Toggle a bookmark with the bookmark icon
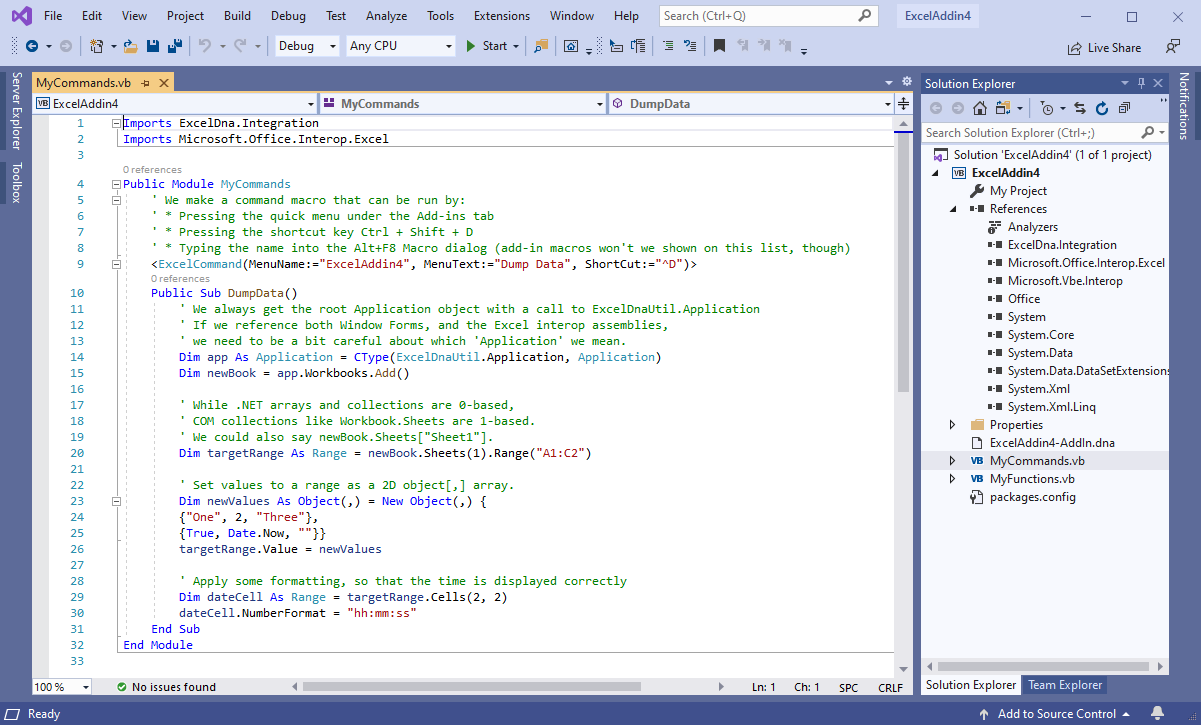The height and width of the screenshot is (725, 1201). 719,46
